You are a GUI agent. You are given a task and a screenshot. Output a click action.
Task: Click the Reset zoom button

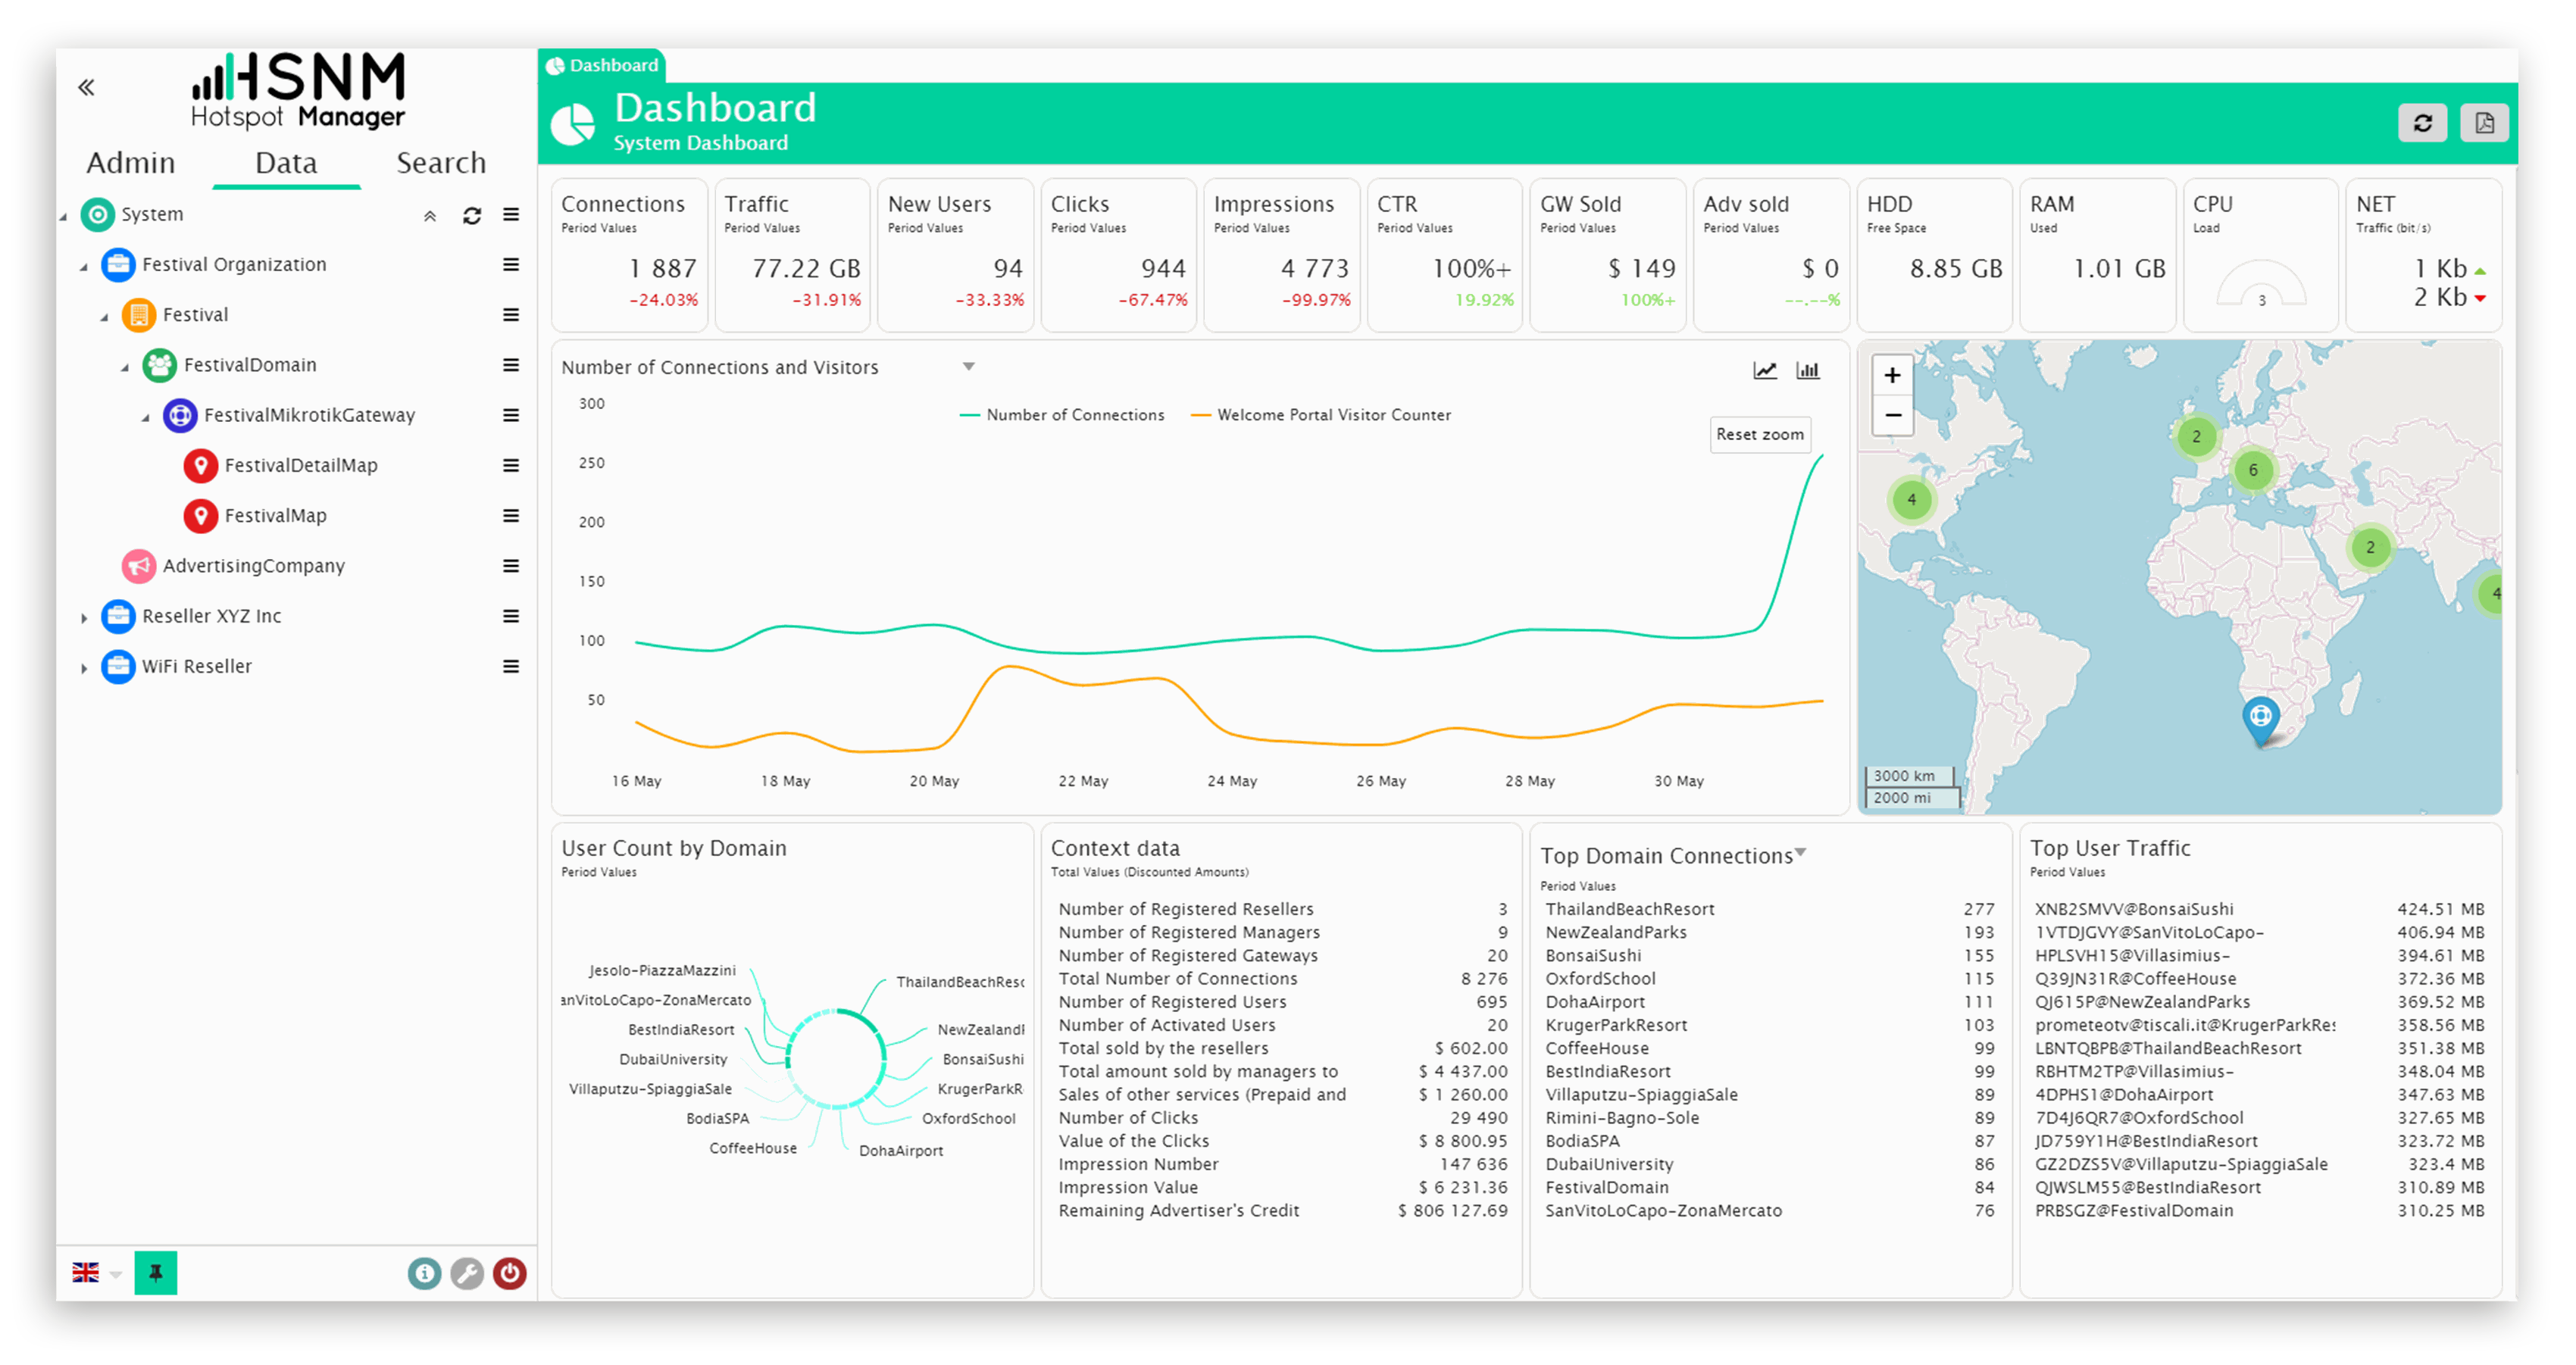[x=1759, y=434]
